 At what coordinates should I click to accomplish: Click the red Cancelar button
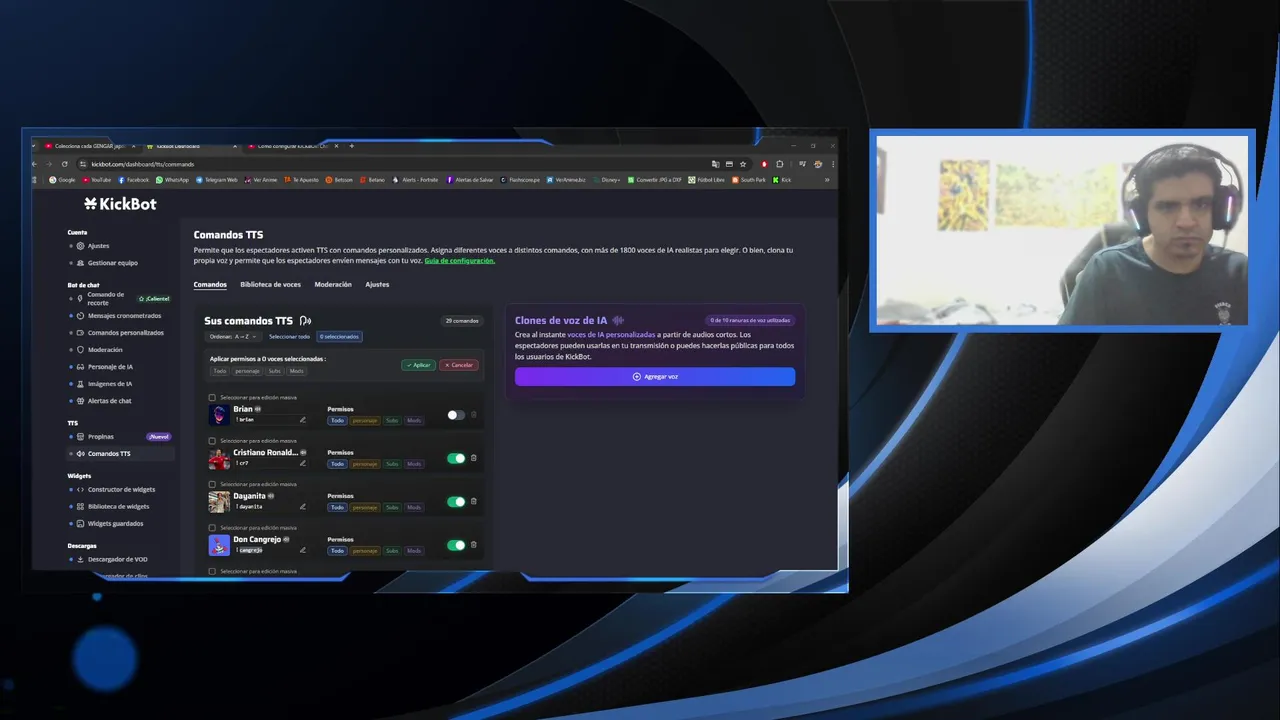point(459,365)
